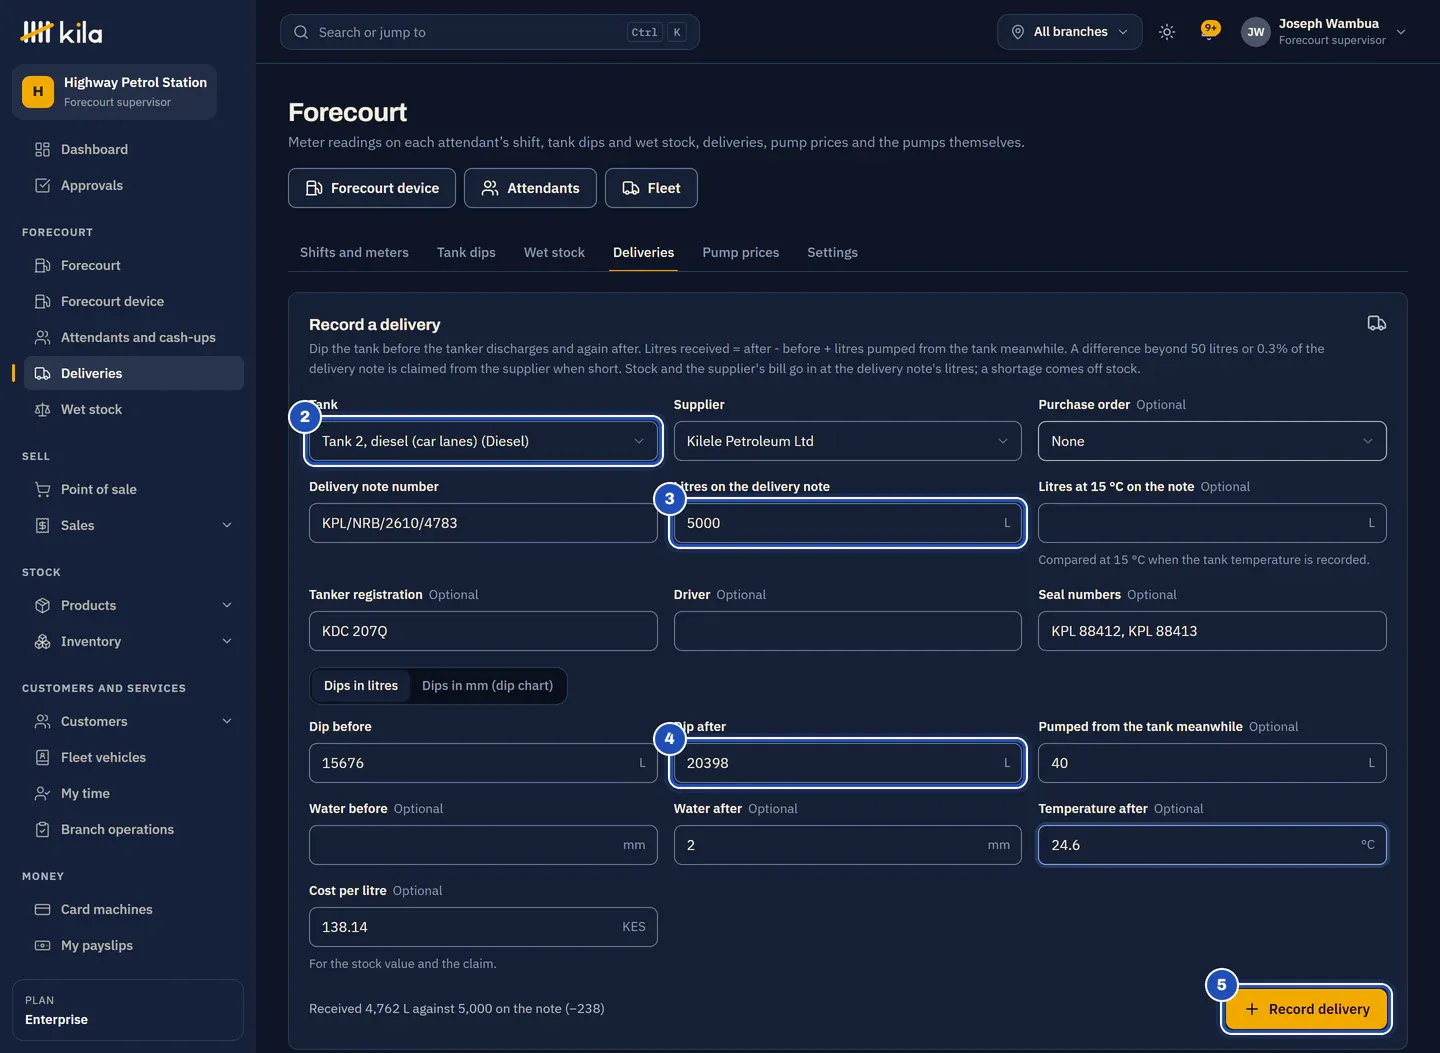Expand the Inventory sidebar section
Screen dimensions: 1440x1053
(227, 641)
